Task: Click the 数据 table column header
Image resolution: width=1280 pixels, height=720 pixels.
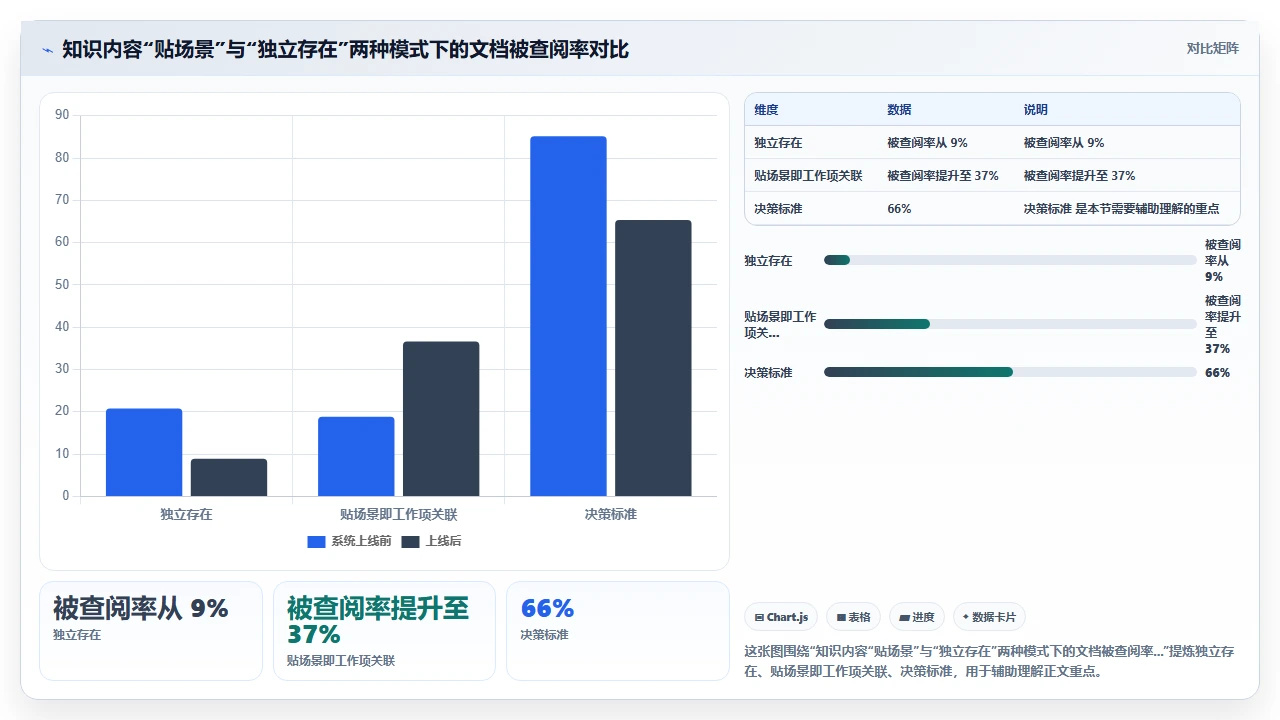Action: click(899, 109)
